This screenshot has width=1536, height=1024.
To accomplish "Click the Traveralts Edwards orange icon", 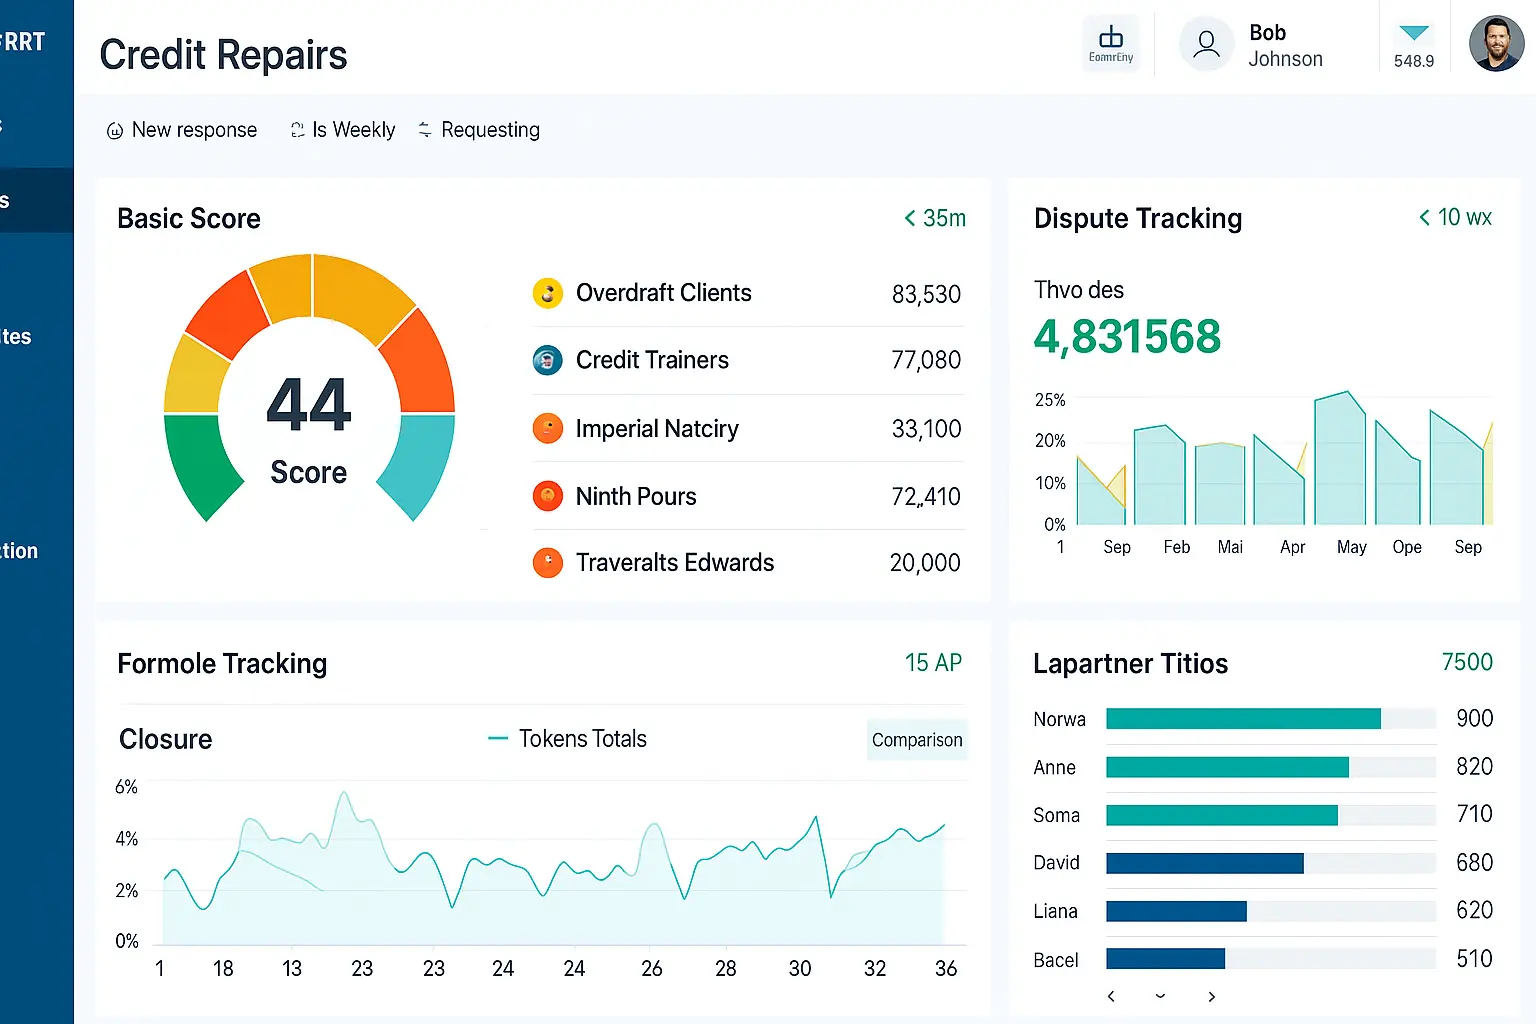I will tap(547, 563).
